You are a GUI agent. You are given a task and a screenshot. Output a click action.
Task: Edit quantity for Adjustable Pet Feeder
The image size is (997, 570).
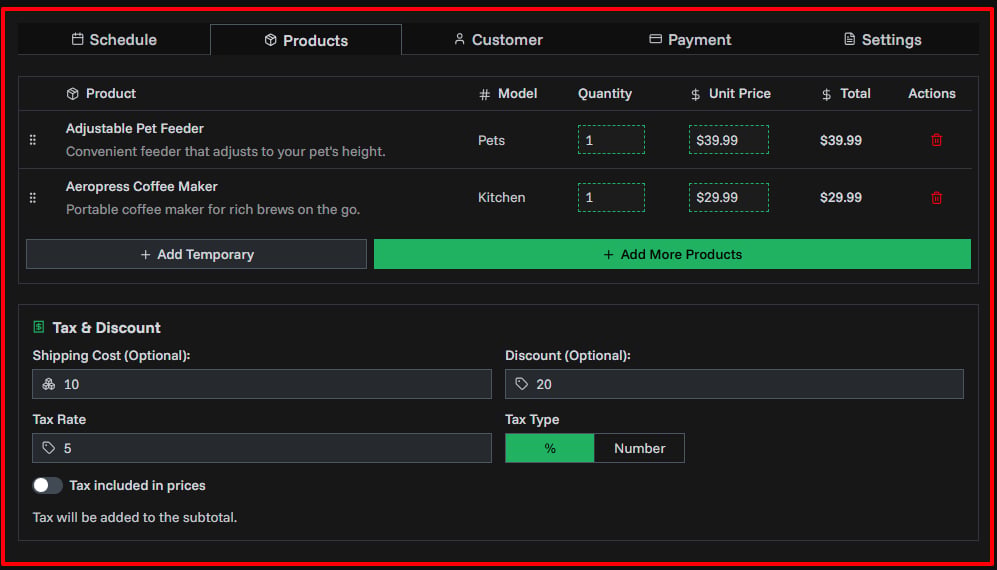pos(611,140)
